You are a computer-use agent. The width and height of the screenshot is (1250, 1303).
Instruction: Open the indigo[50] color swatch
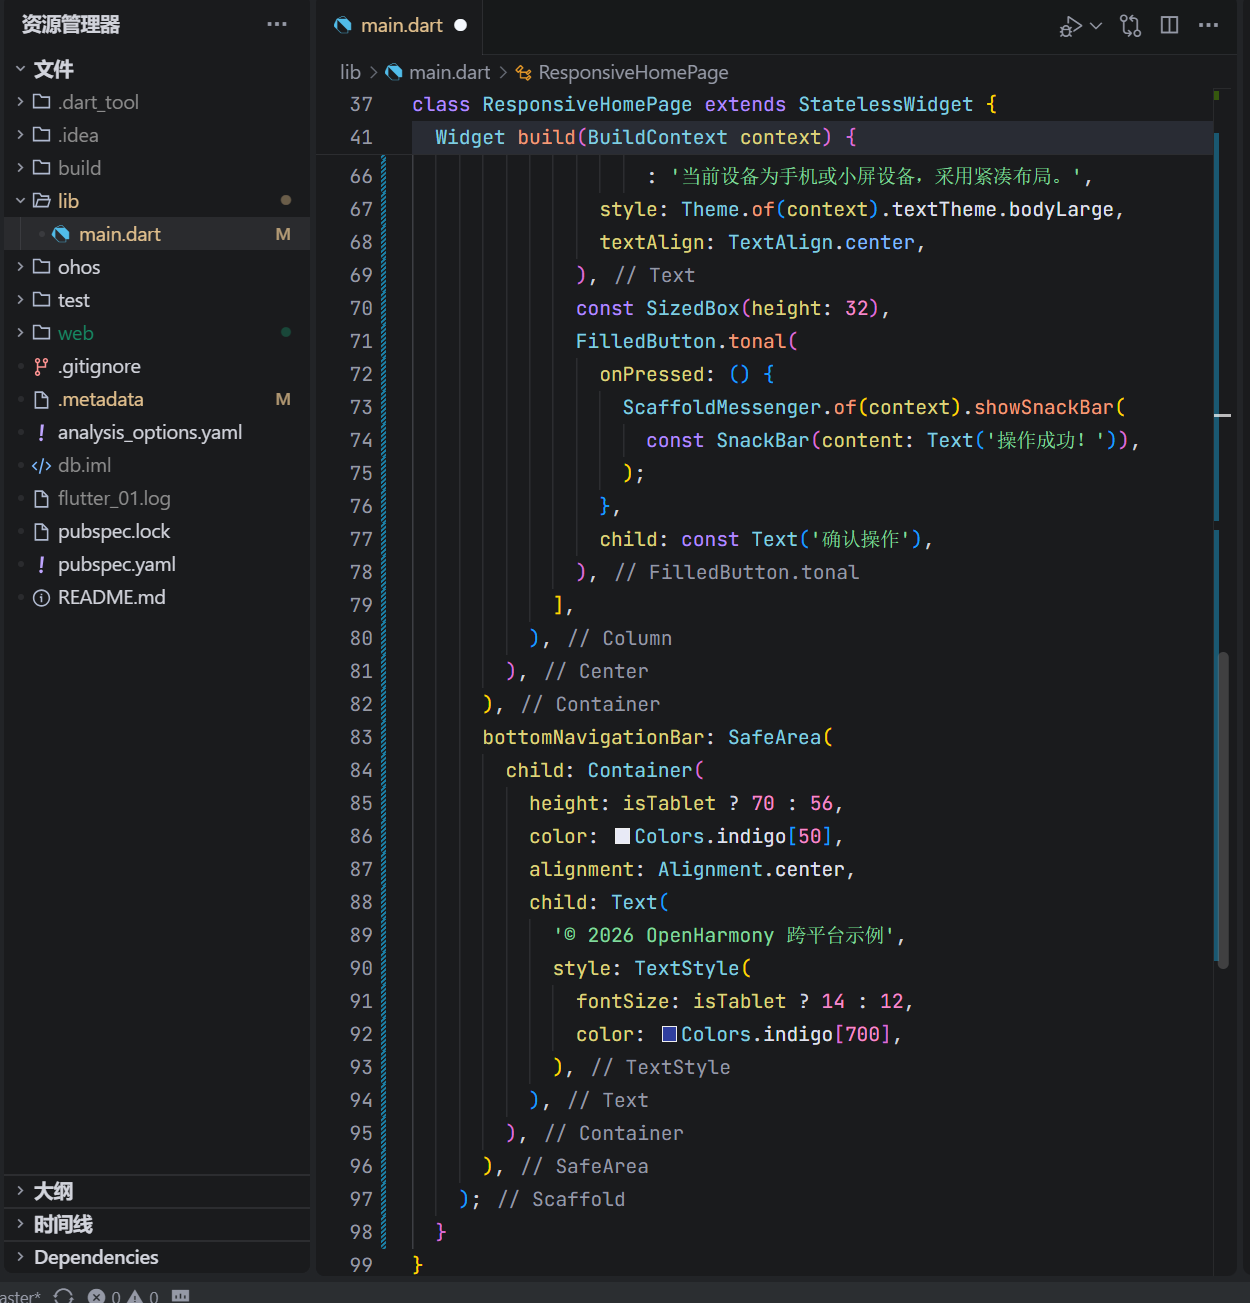622,836
